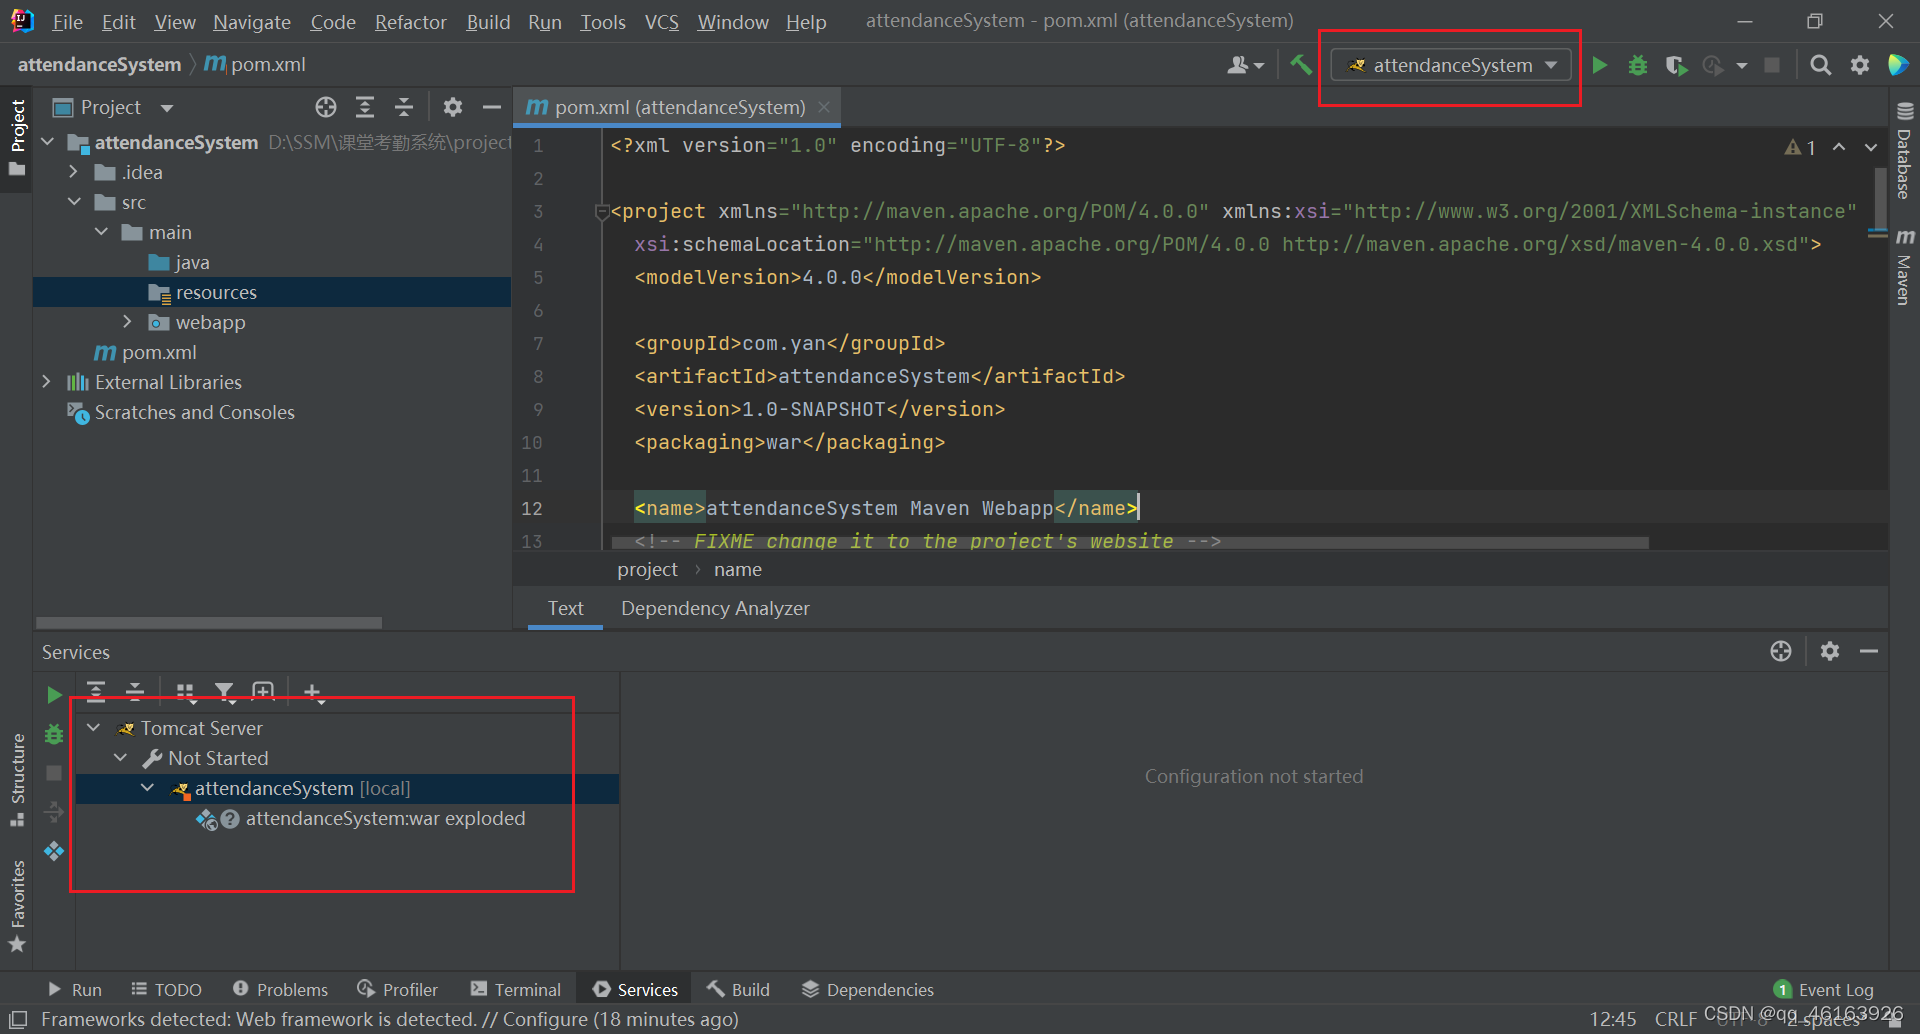Click the Stop square icon in top toolbar
Viewport: 1920px width, 1034px height.
(1772, 65)
